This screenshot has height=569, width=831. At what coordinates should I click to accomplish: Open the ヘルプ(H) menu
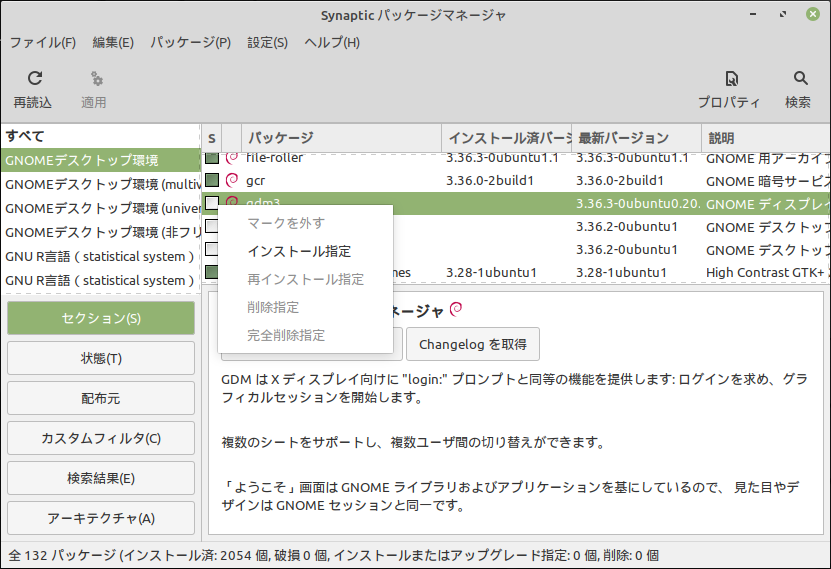pyautogui.click(x=332, y=42)
